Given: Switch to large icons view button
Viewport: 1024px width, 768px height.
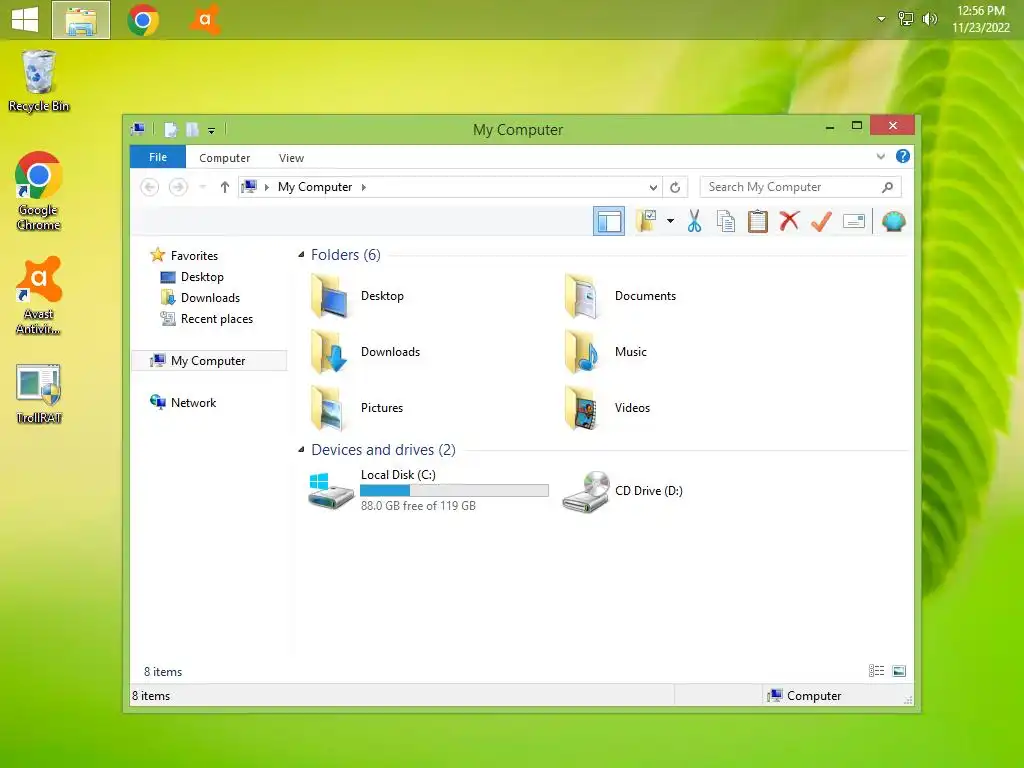Looking at the screenshot, I should pyautogui.click(x=899, y=671).
